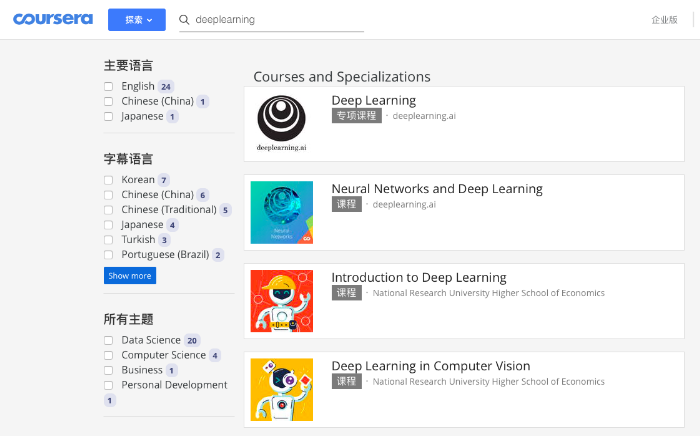Viewport: 700px width, 436px height.
Task: Open the Neural Networks course thumbnail
Action: click(282, 212)
